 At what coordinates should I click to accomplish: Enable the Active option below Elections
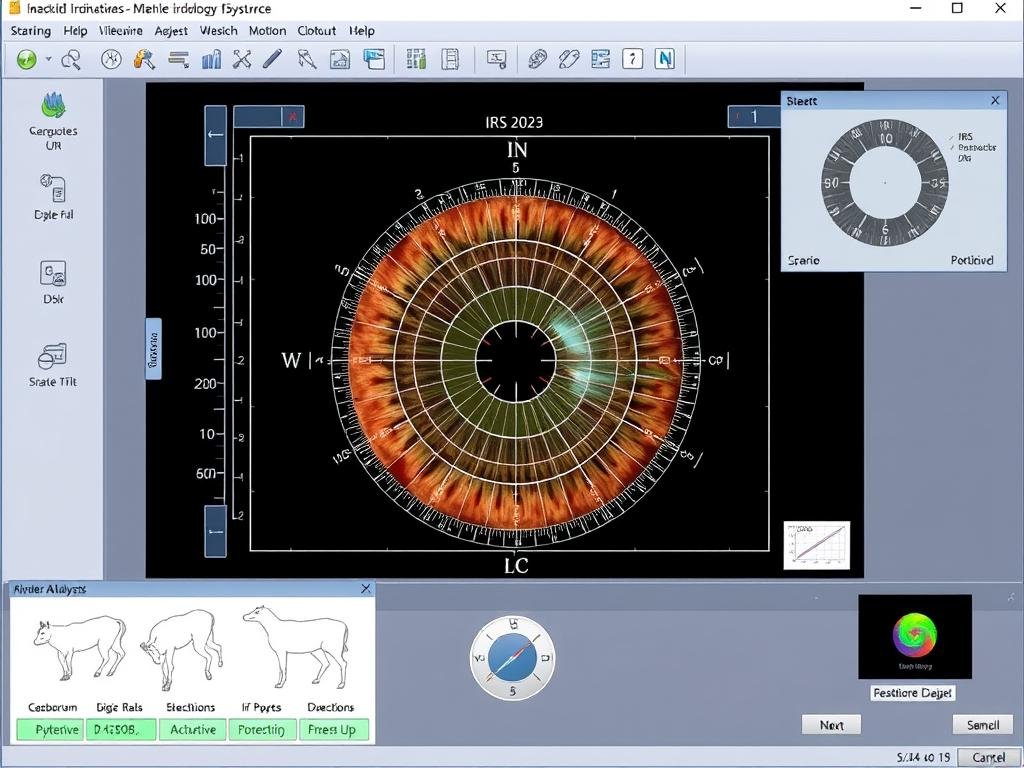[x=192, y=730]
